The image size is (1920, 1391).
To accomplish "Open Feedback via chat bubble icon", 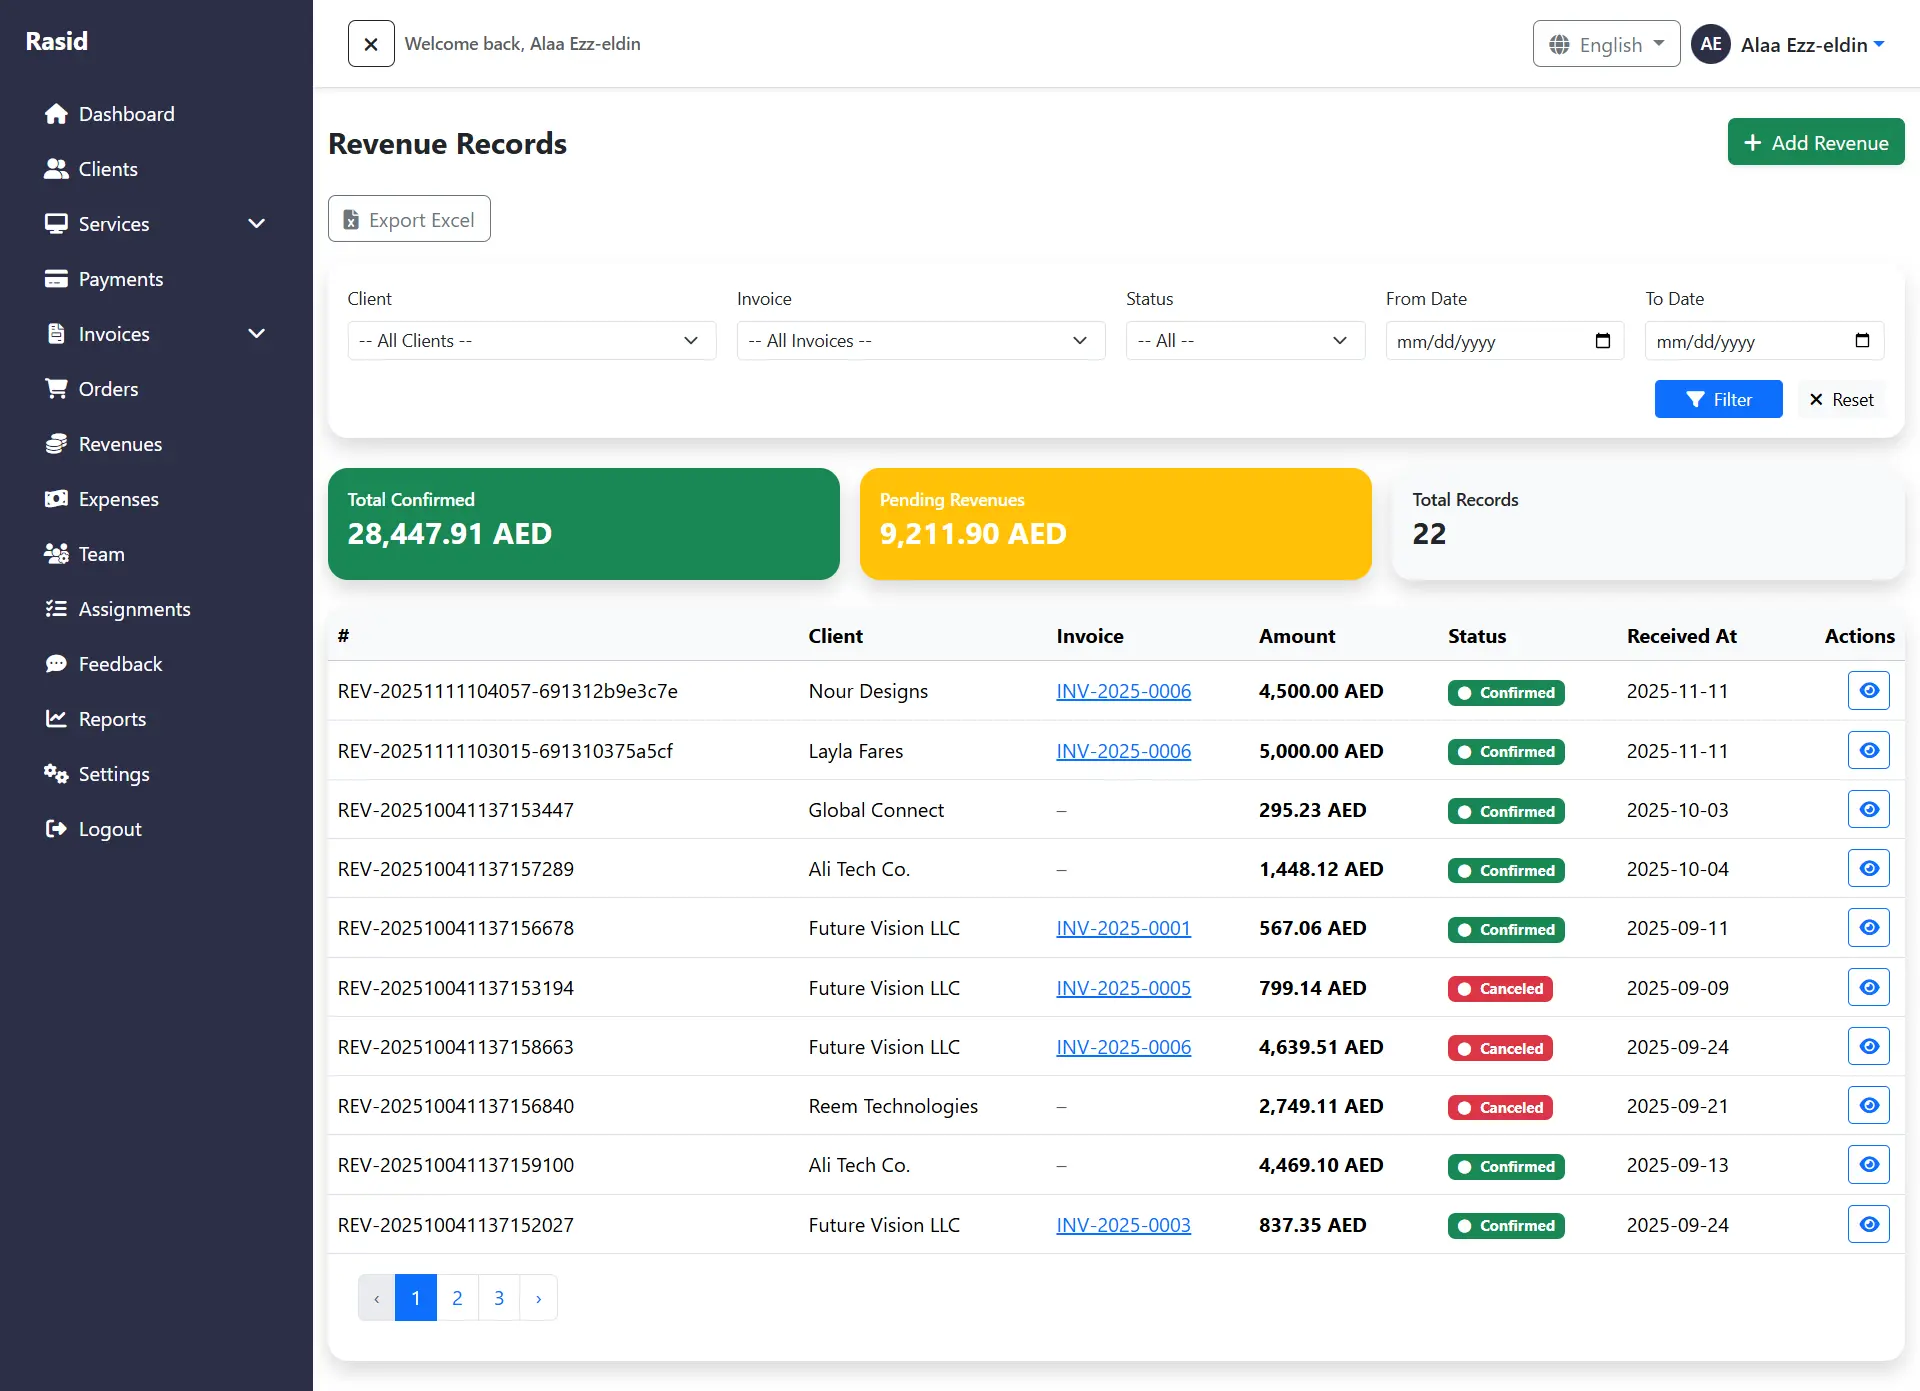I will (56, 664).
